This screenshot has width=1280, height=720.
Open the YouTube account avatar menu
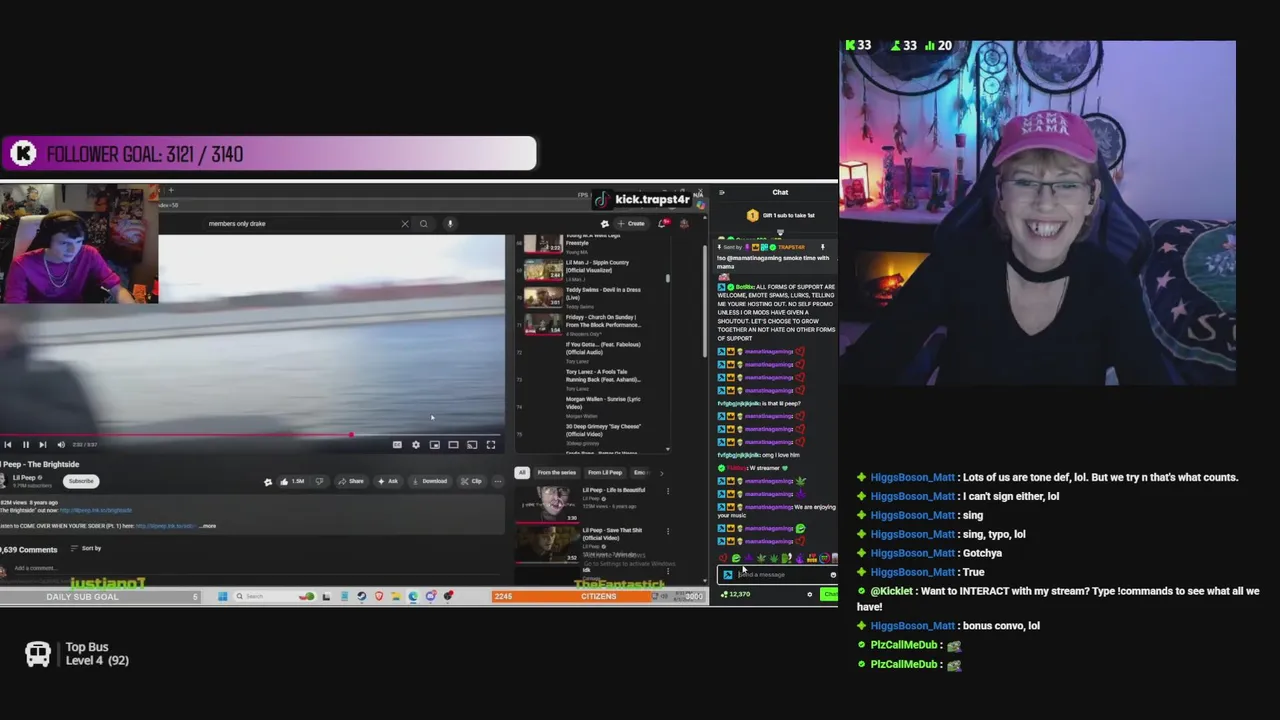(684, 224)
